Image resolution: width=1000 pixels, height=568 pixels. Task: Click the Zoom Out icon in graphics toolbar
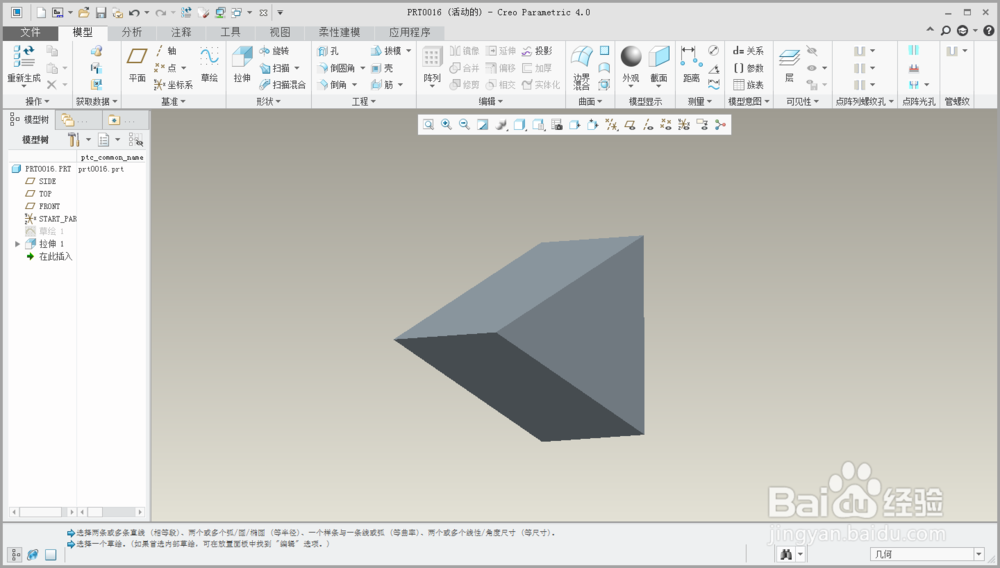point(464,124)
